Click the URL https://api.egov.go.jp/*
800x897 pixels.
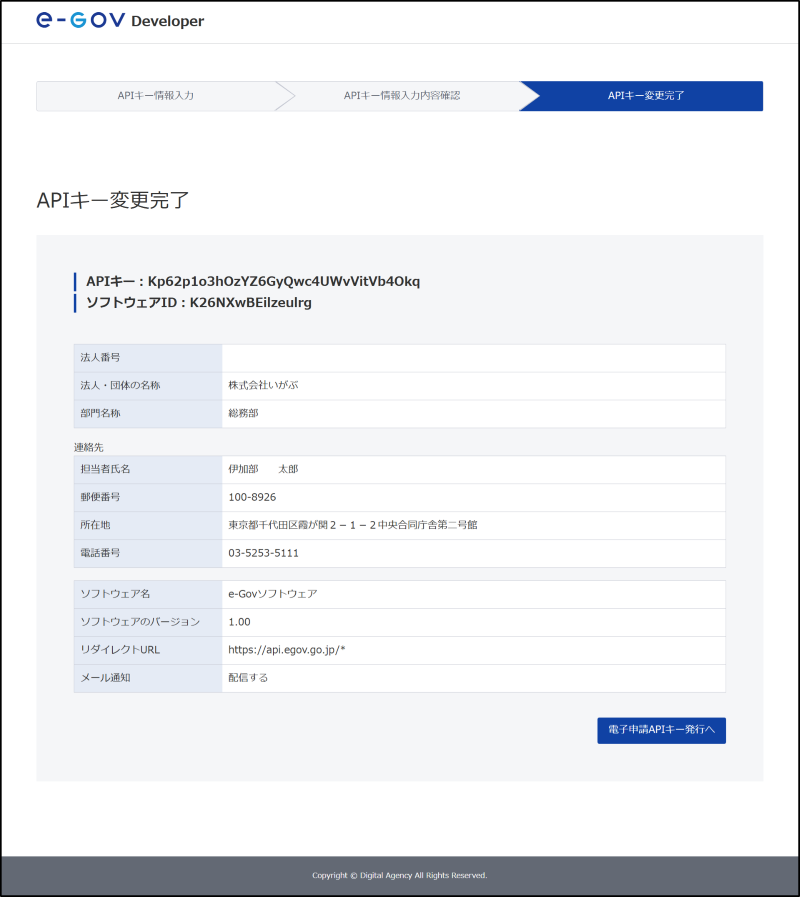[x=287, y=650]
